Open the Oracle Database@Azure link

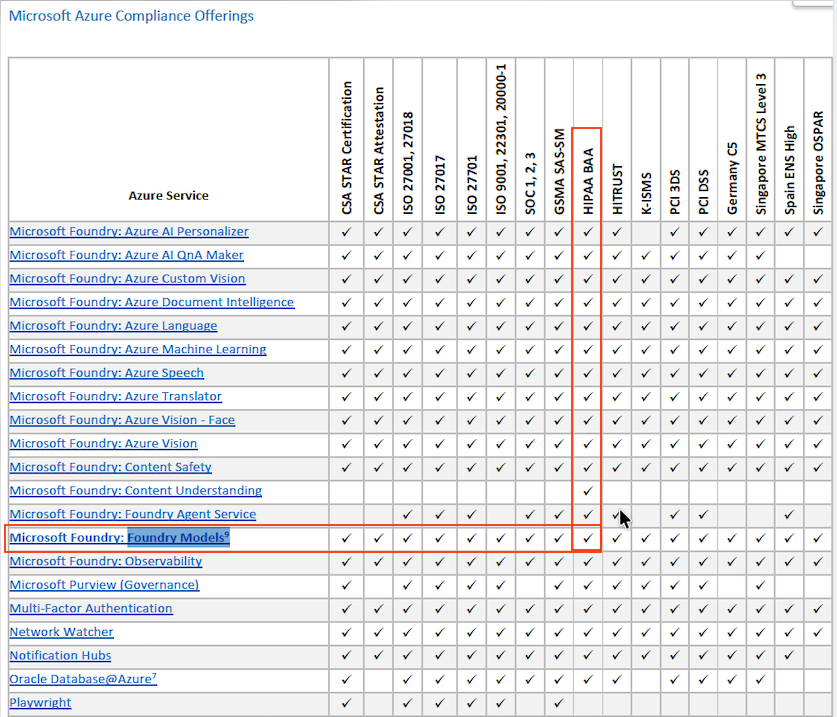[83, 679]
